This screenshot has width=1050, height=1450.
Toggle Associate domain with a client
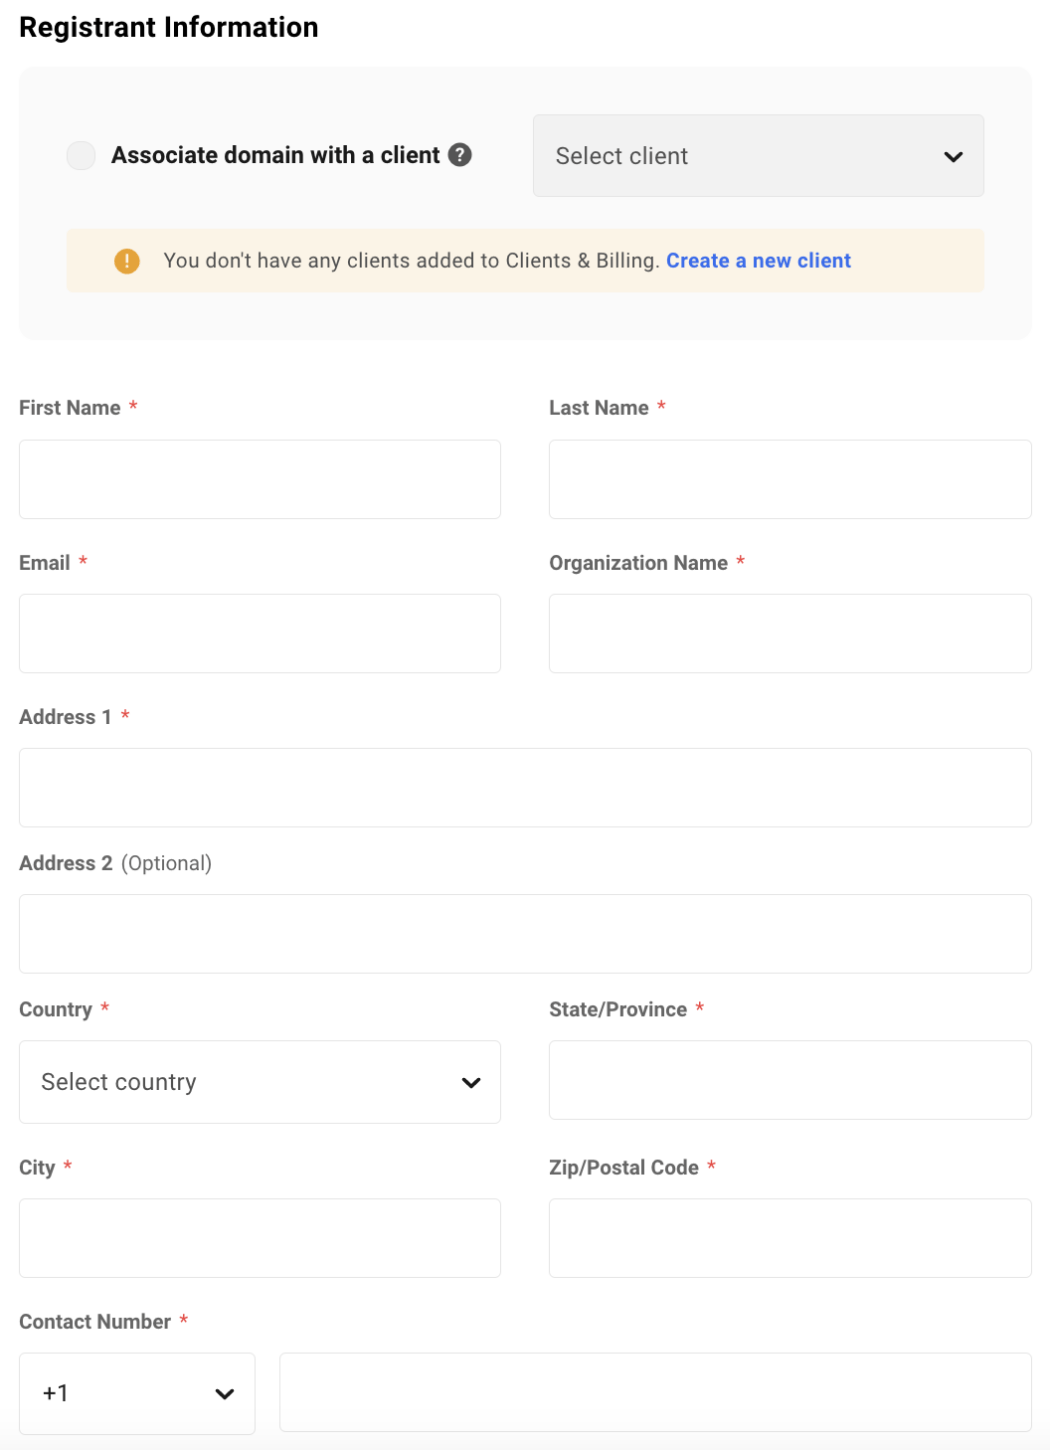81,155
